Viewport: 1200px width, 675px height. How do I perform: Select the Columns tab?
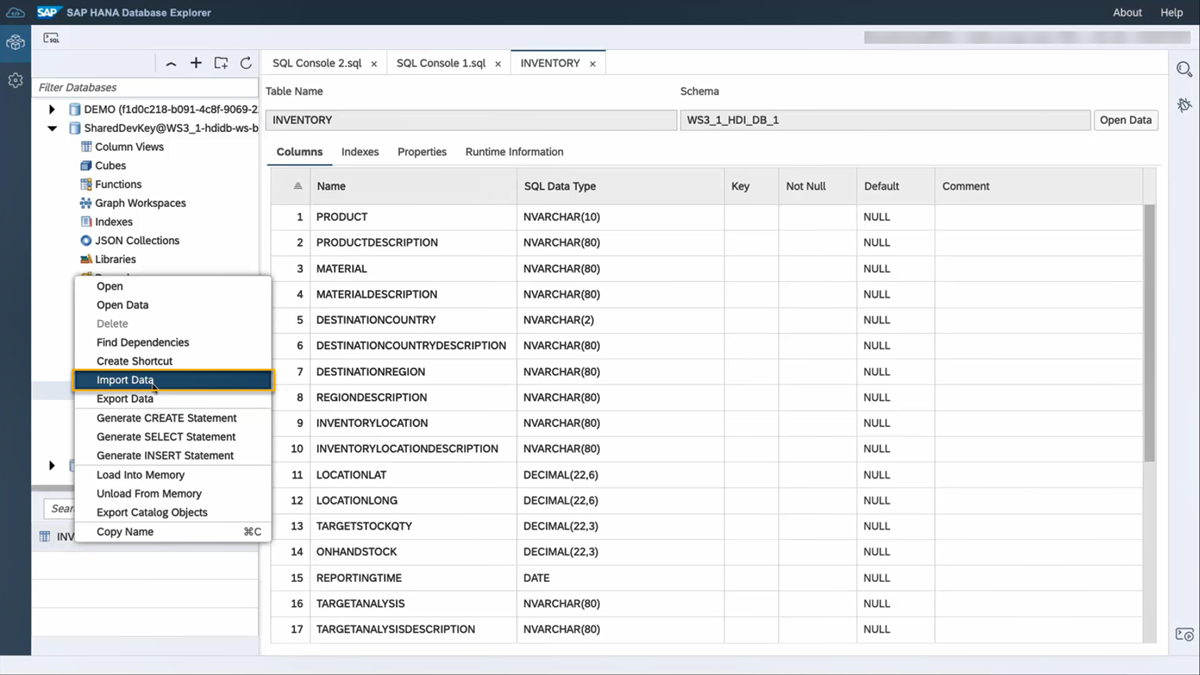click(x=300, y=152)
